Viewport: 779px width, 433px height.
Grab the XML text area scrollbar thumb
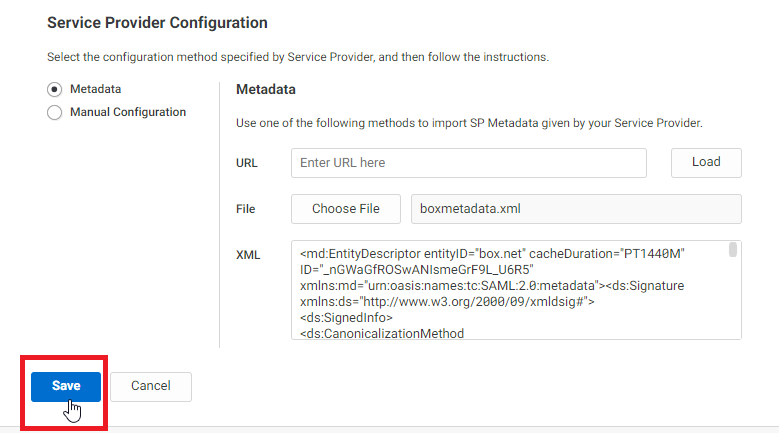pos(732,250)
